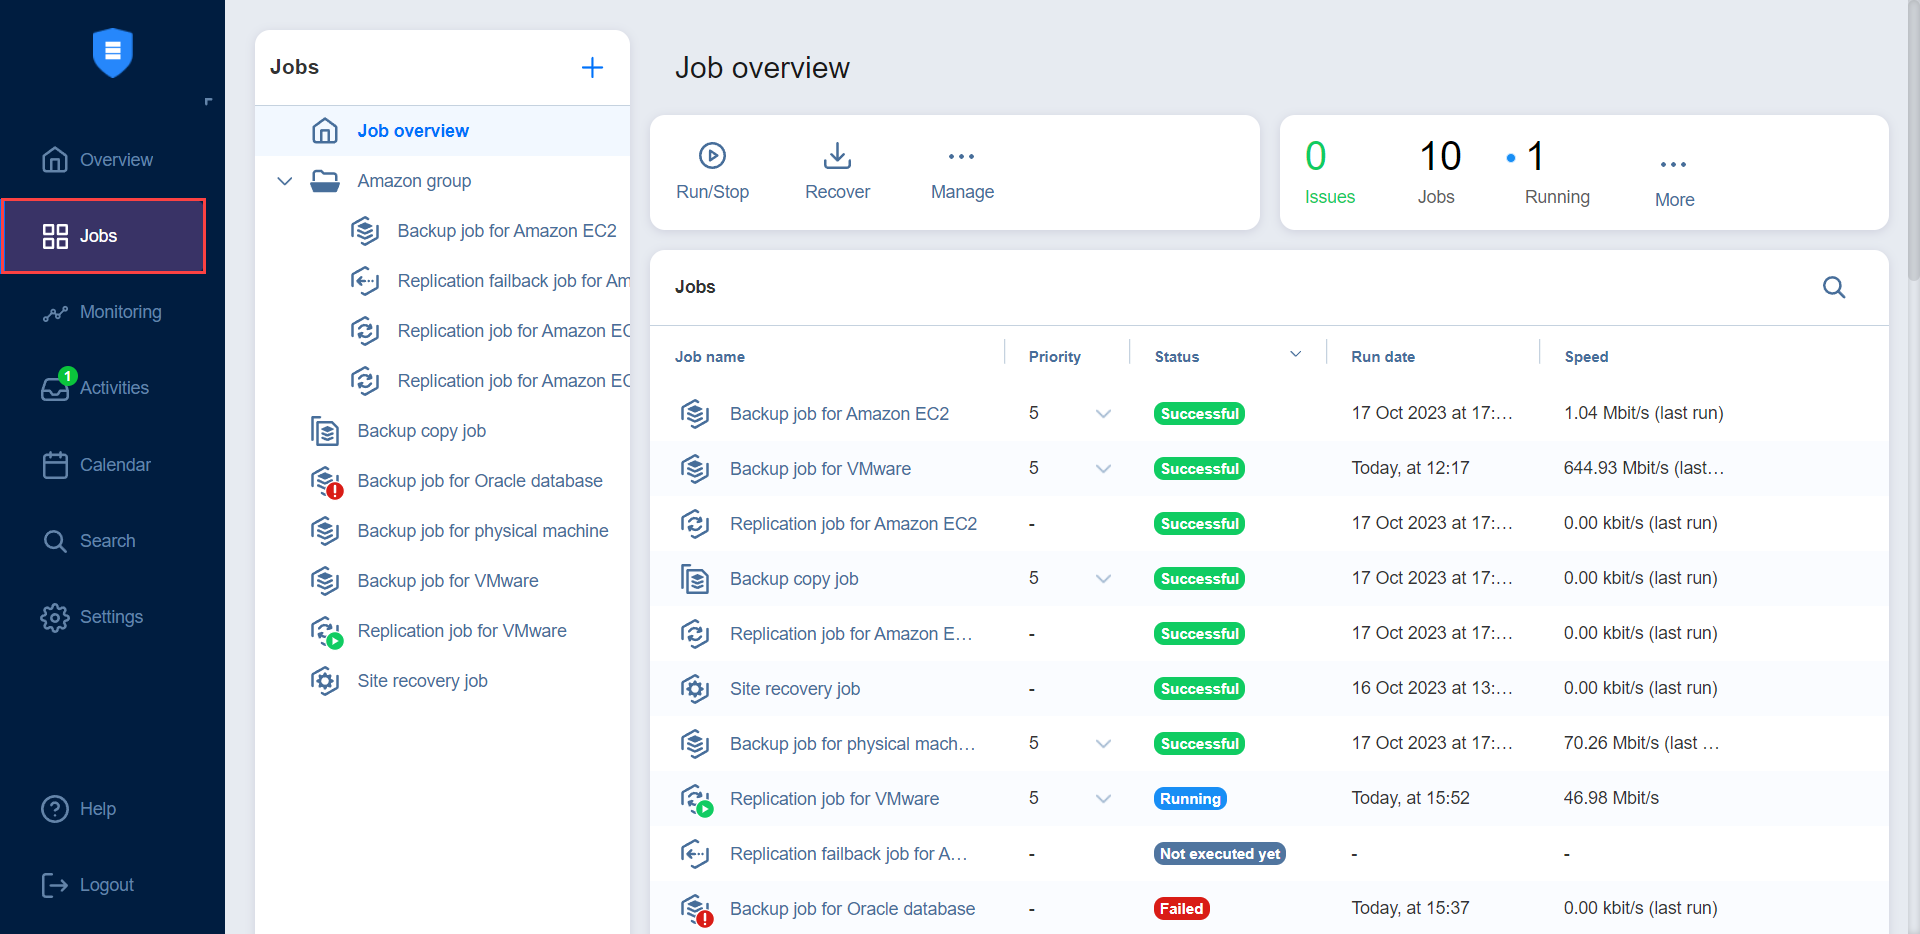
Task: Click the plus icon to add a job
Action: coord(592,67)
